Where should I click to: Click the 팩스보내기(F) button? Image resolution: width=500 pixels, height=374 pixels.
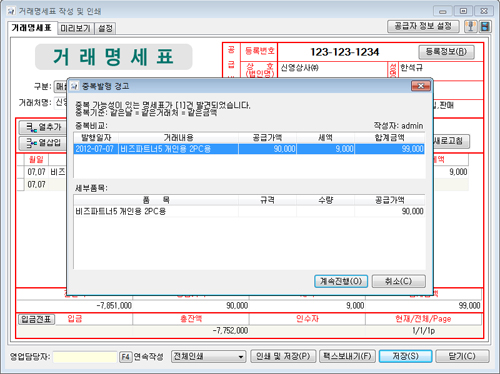click(347, 356)
